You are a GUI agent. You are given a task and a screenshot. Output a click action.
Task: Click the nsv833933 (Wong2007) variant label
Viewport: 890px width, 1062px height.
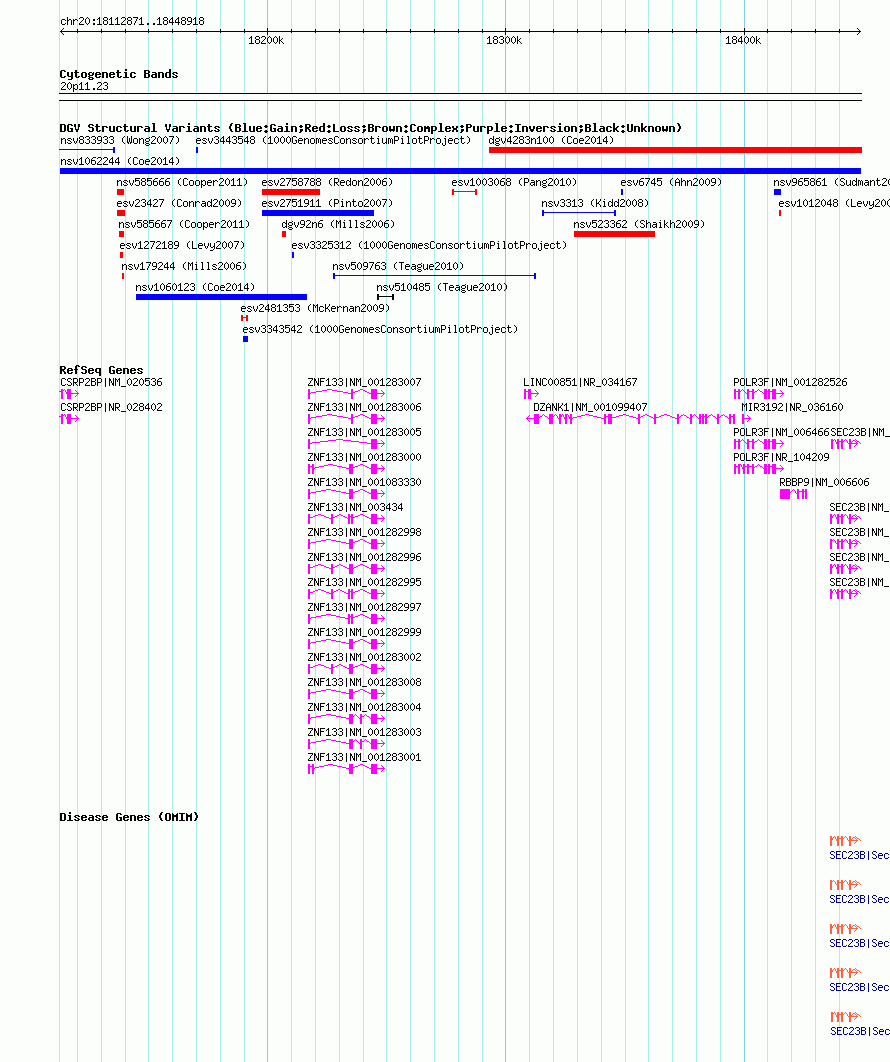point(120,140)
